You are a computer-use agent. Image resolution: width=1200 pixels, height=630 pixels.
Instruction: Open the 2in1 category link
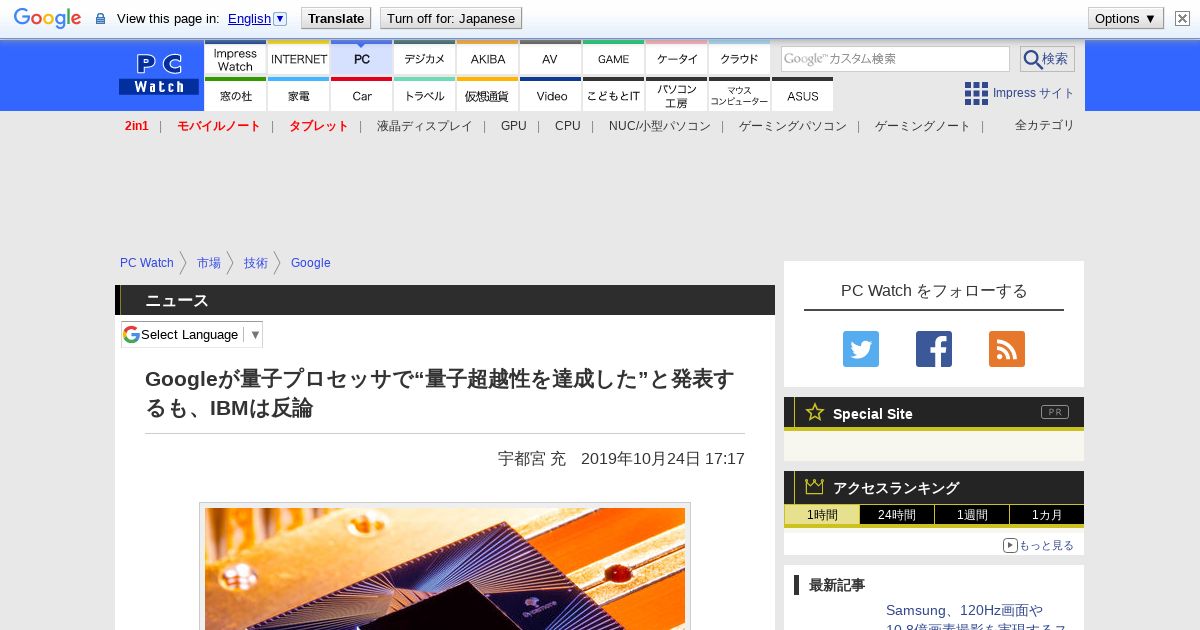pyautogui.click(x=137, y=126)
